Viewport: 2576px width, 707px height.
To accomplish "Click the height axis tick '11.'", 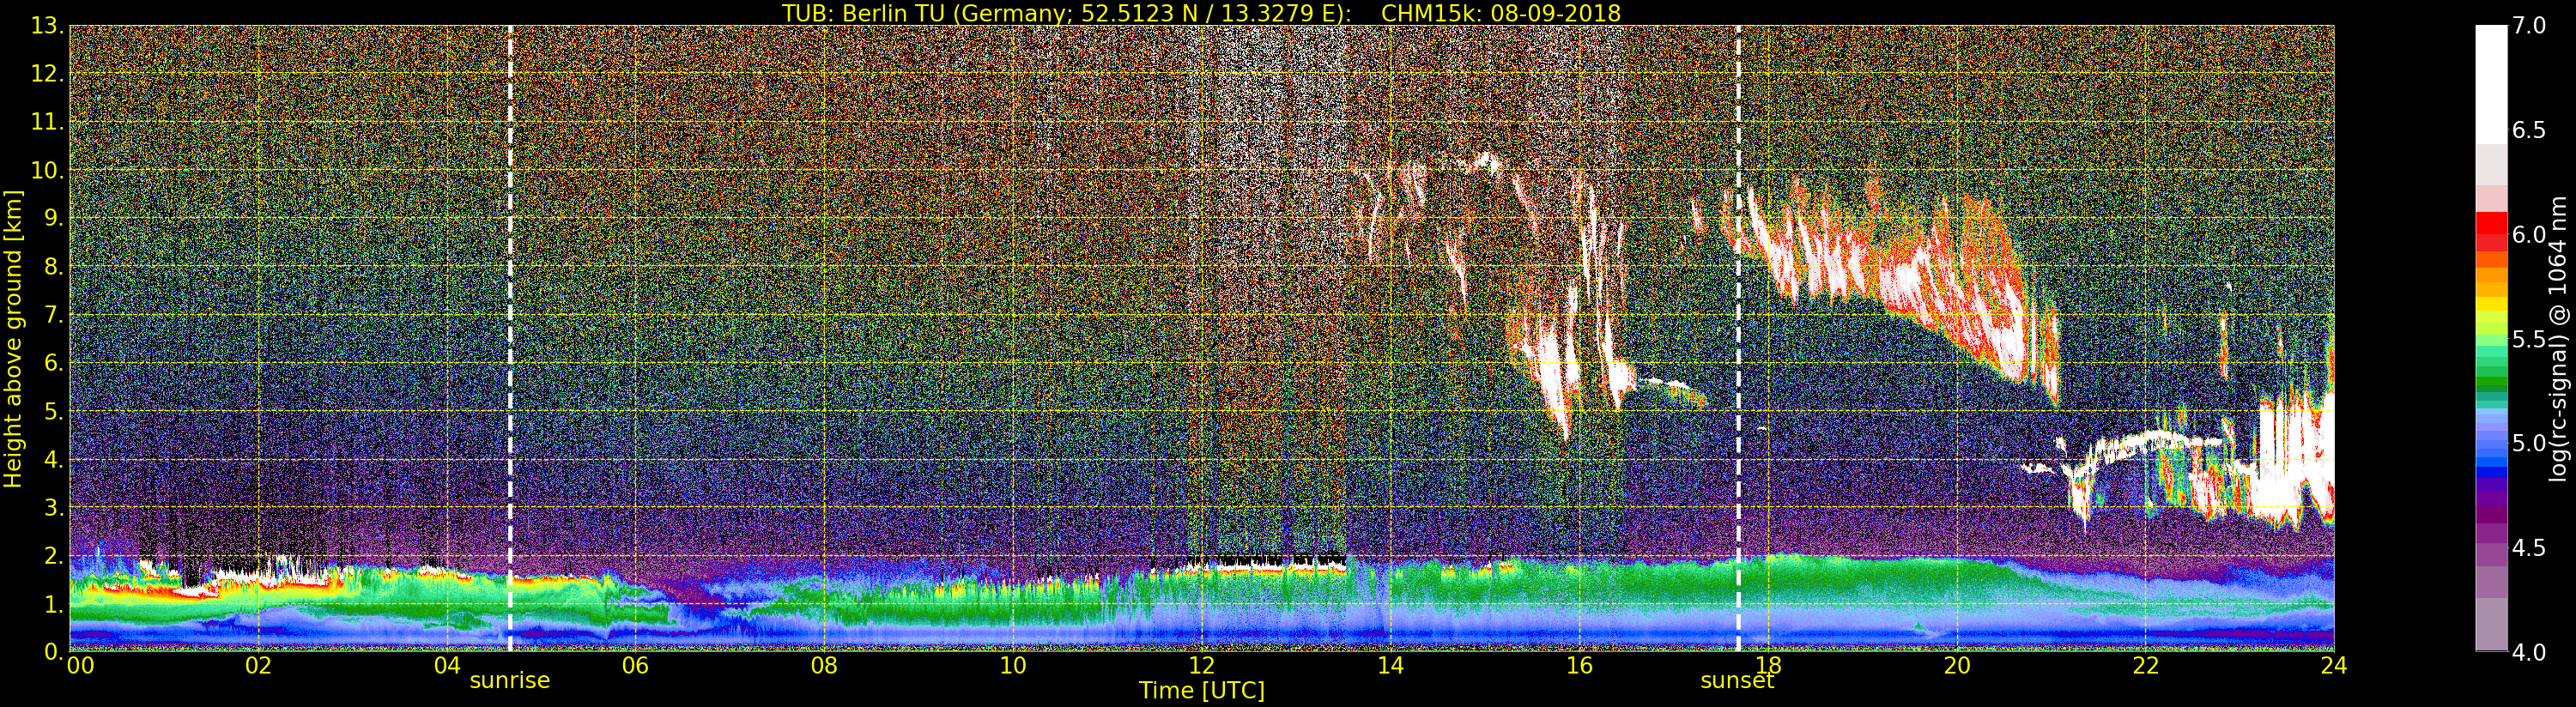I will tap(47, 122).
